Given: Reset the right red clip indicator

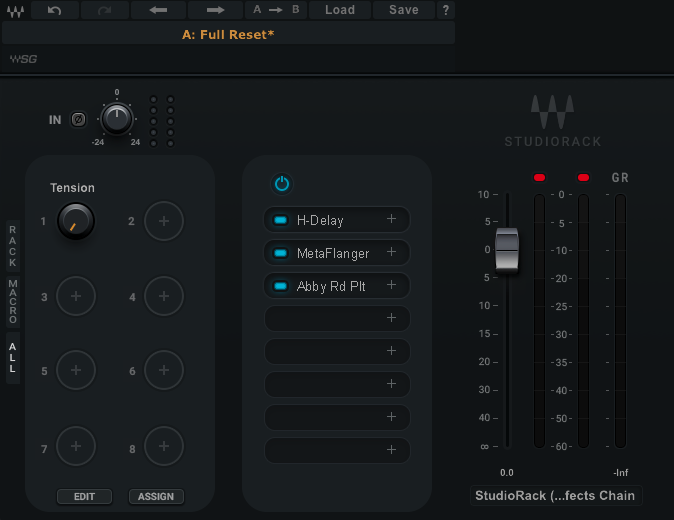Looking at the screenshot, I should (583, 177).
